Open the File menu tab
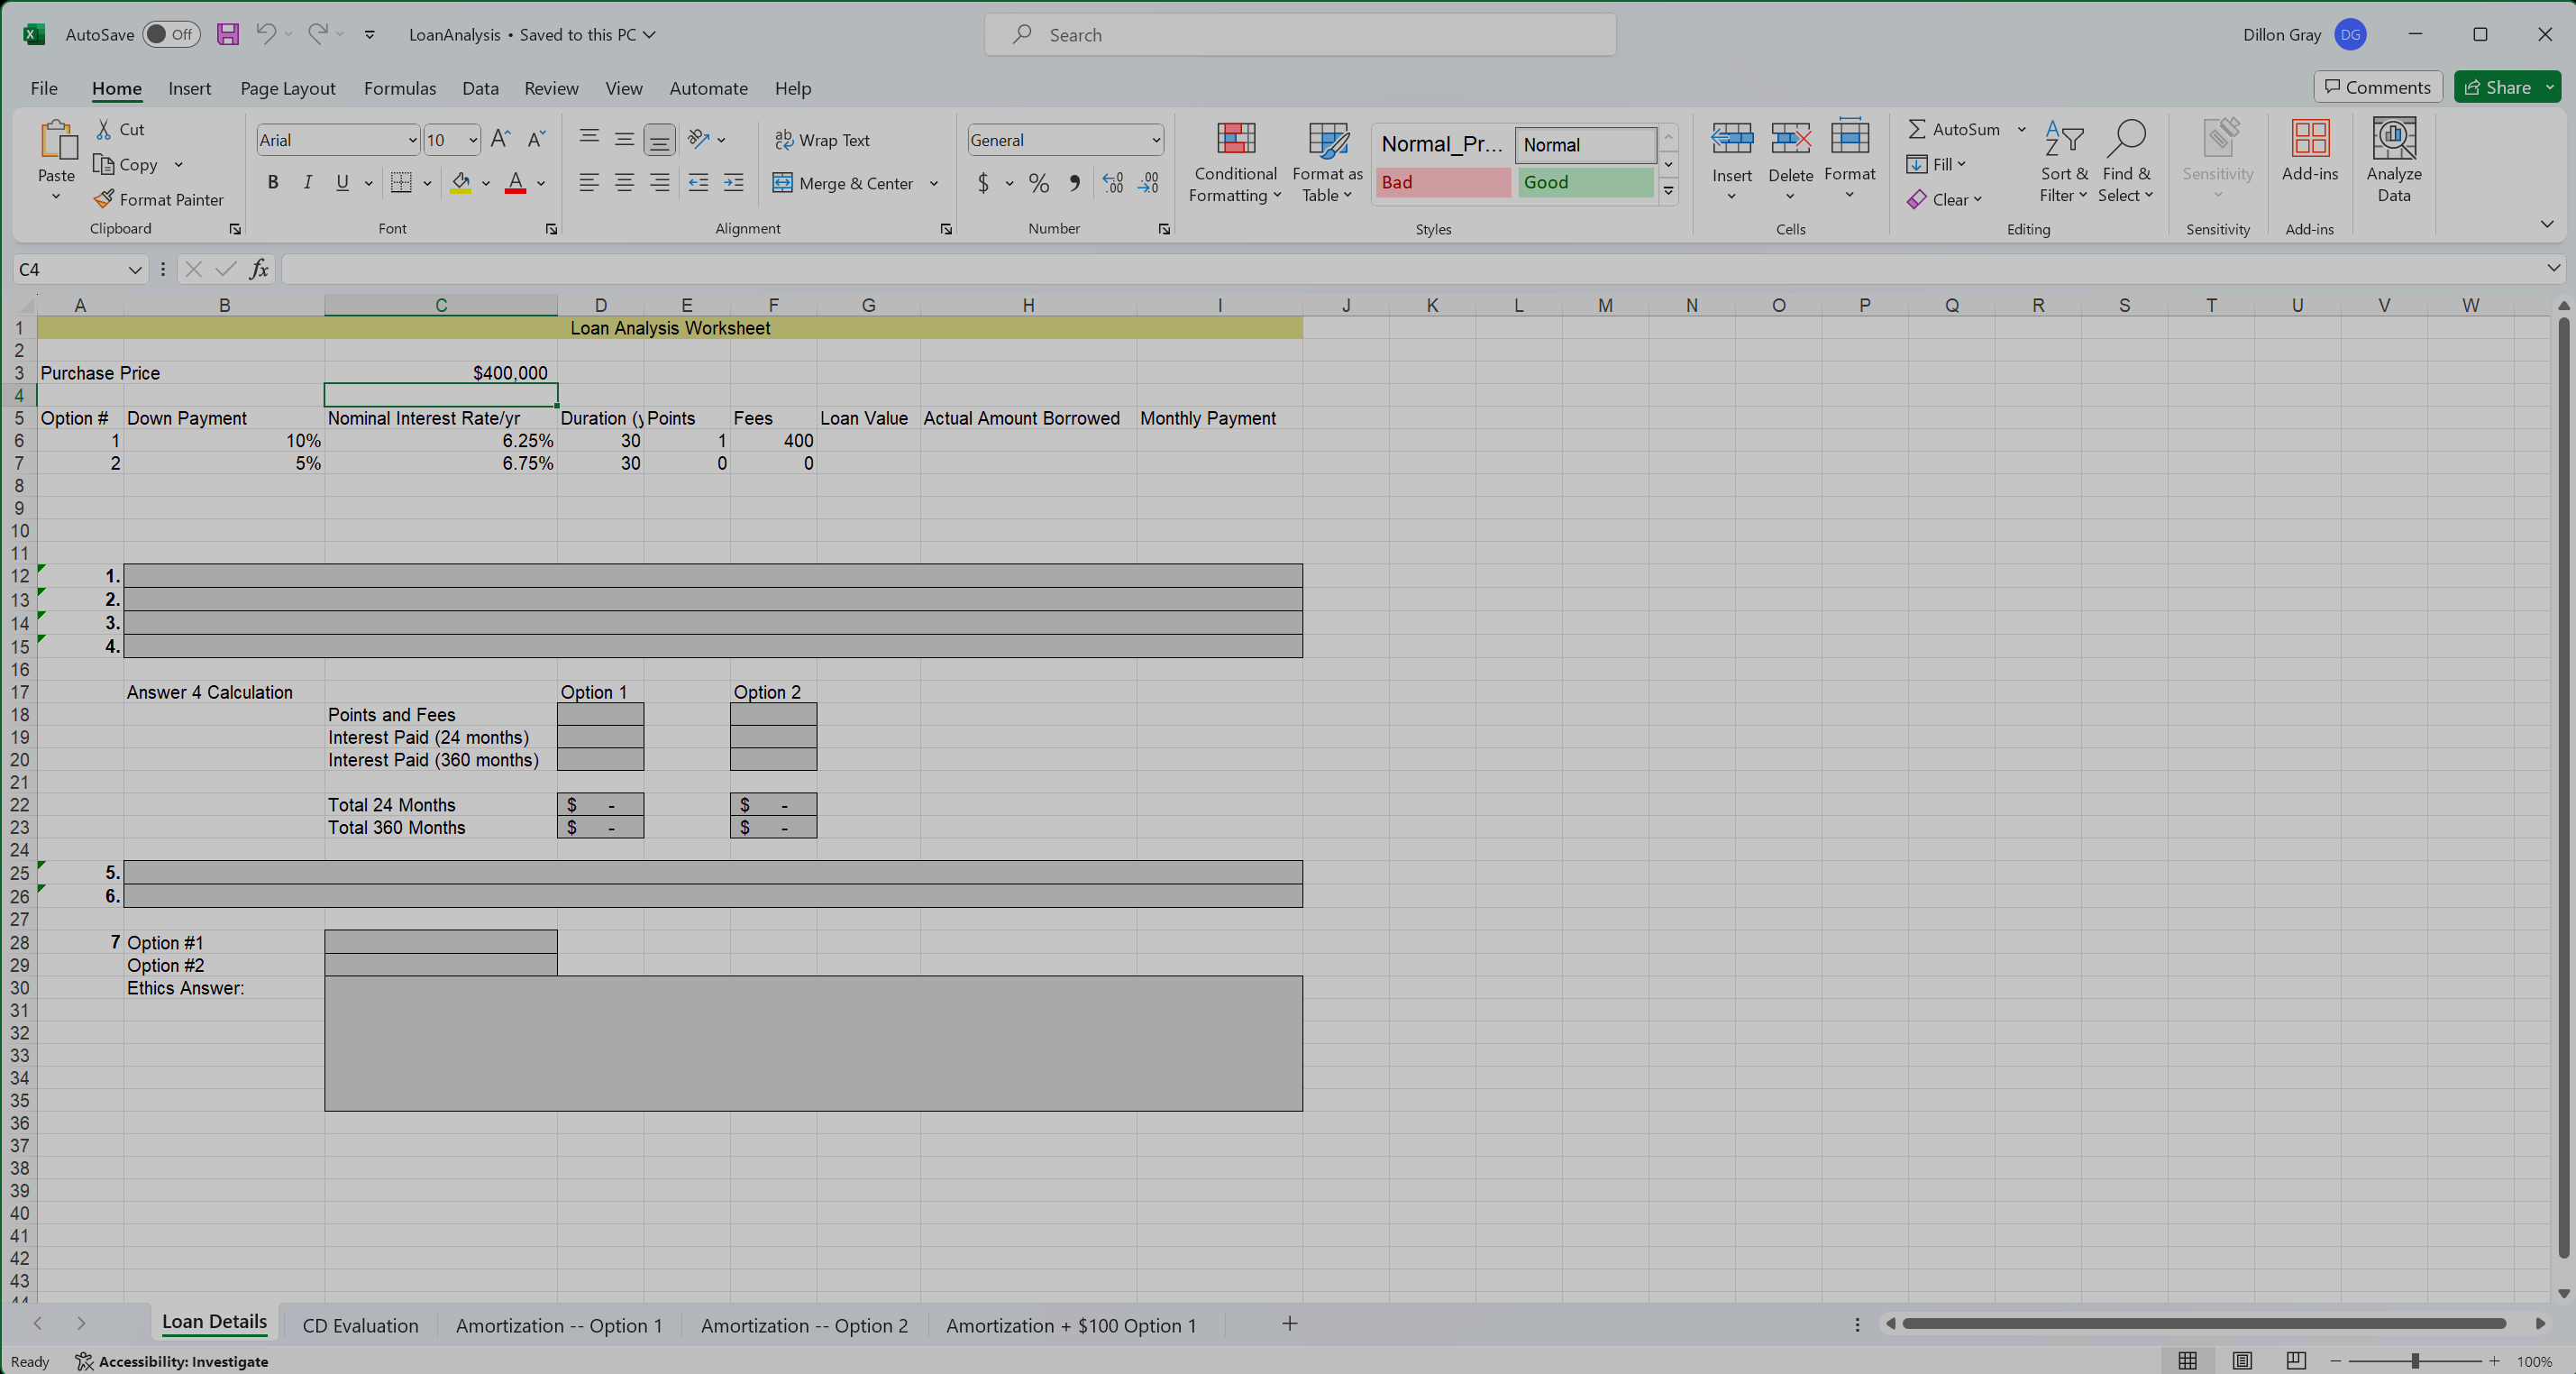Viewport: 2576px width, 1374px height. tap(44, 88)
